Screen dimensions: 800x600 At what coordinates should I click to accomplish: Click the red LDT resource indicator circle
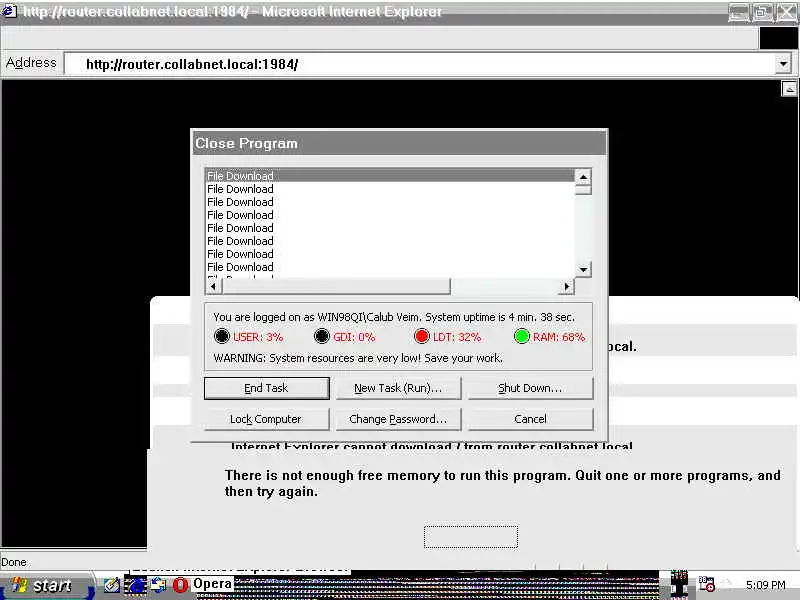click(421, 336)
